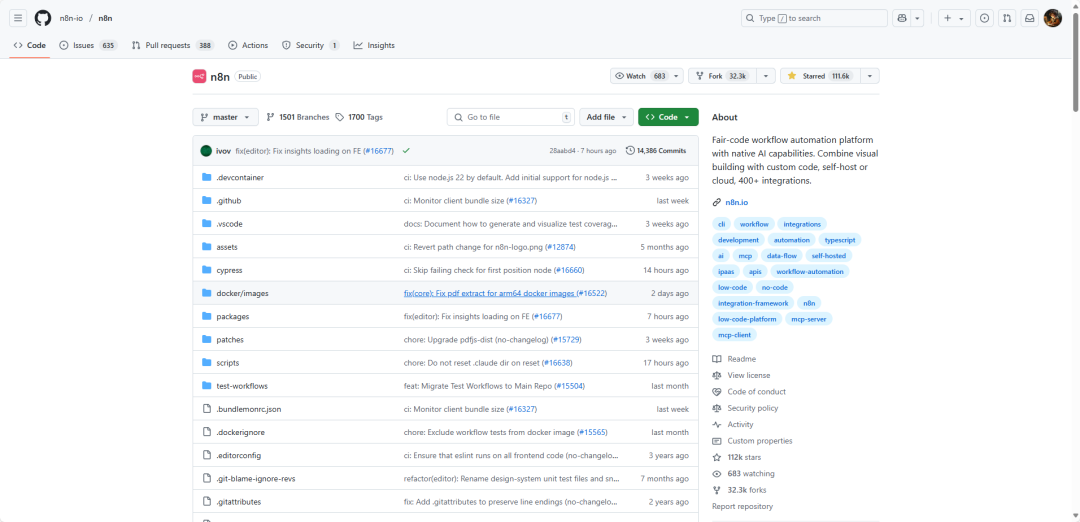The width and height of the screenshot is (1080, 522).
Task: Open Pull requests icon in top bar
Action: click(1007, 19)
